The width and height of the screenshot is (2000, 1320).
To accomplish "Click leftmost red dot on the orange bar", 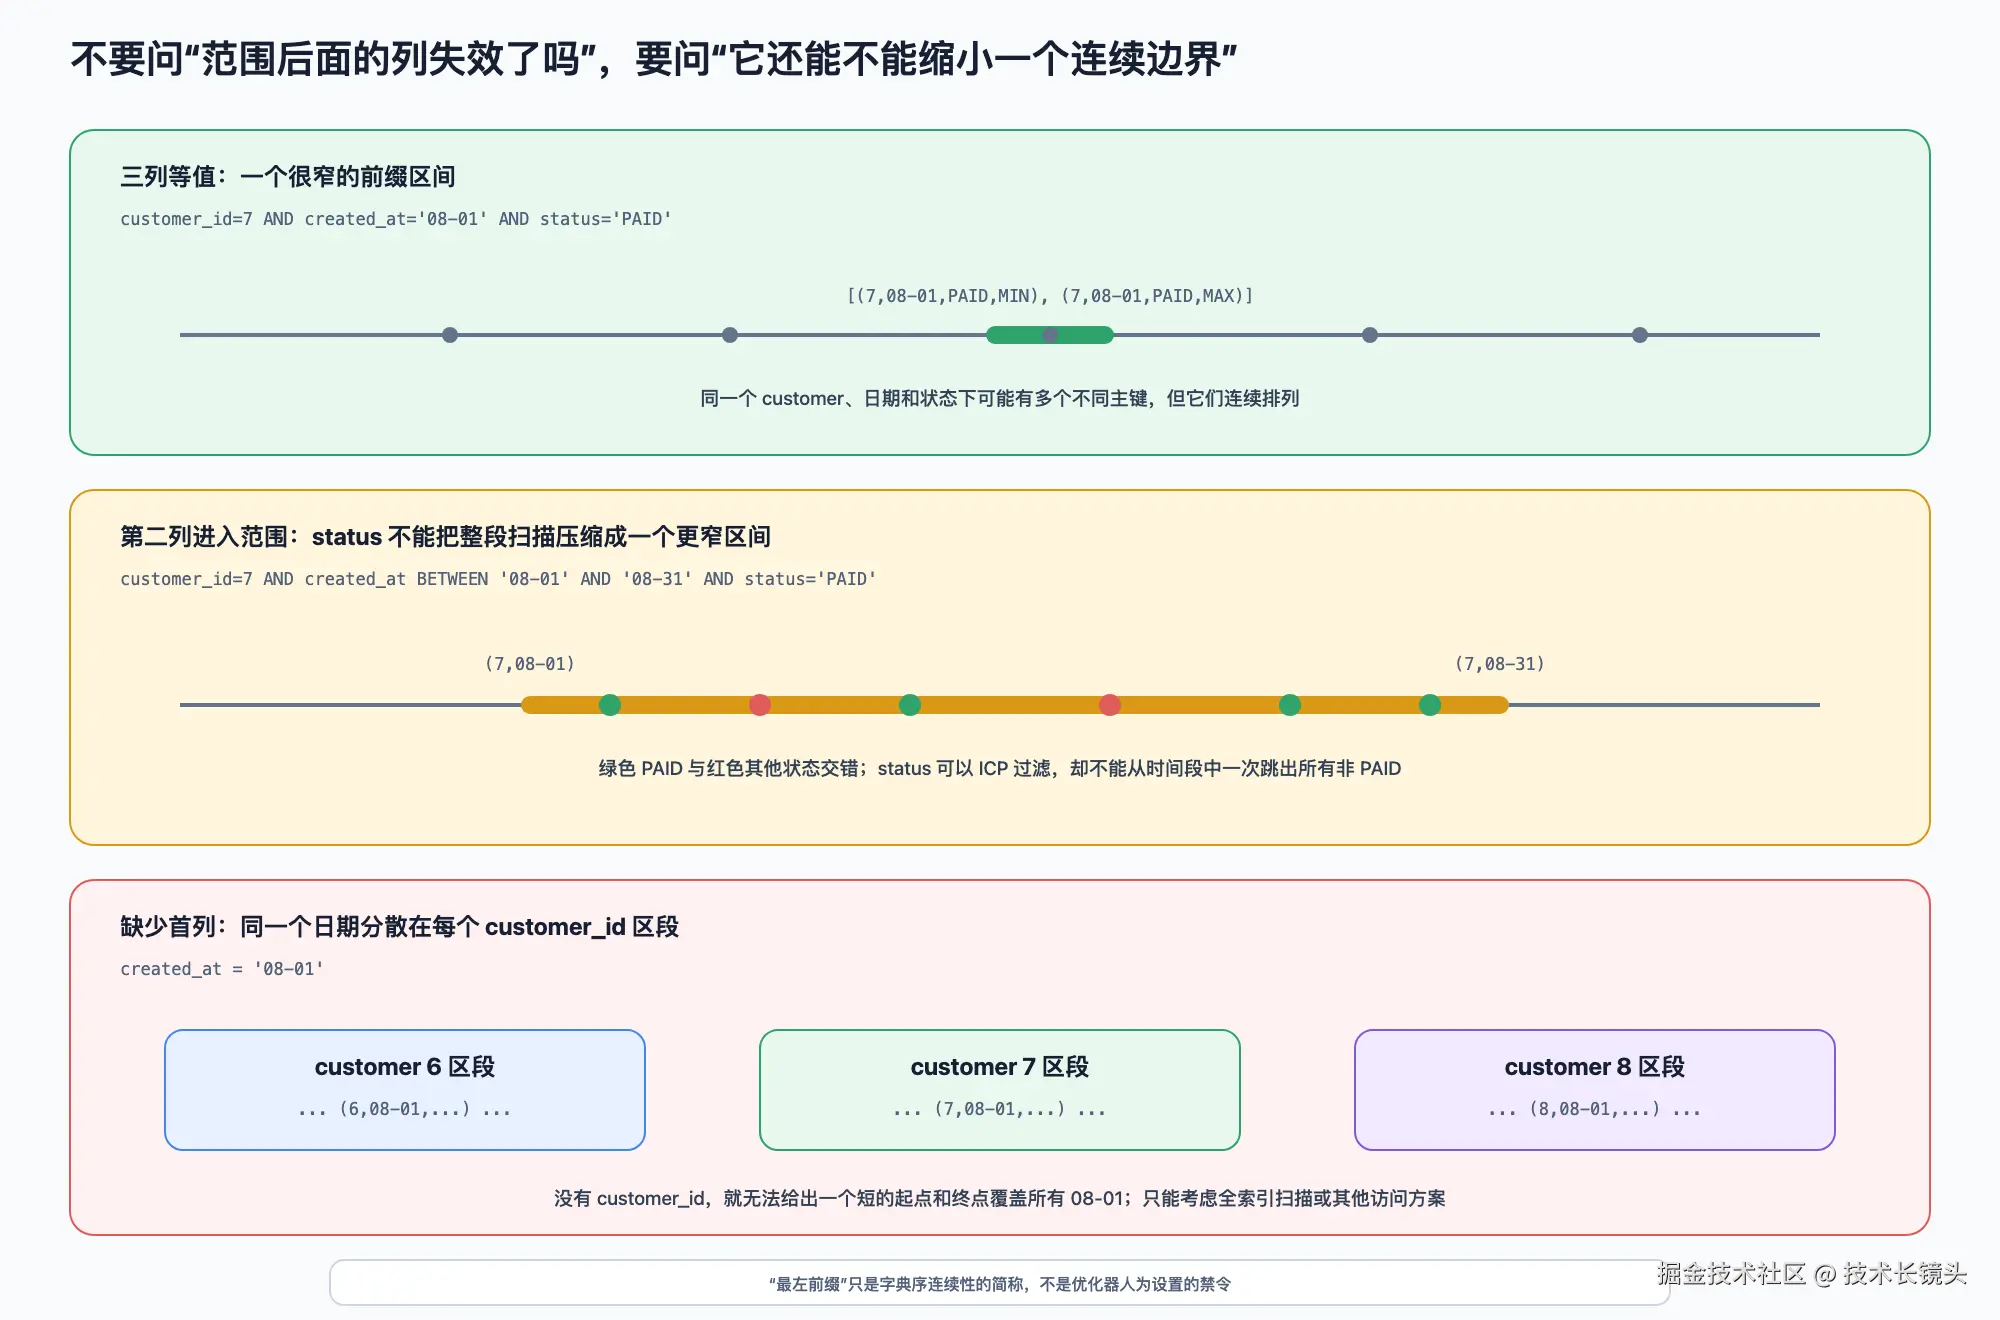I will point(760,705).
